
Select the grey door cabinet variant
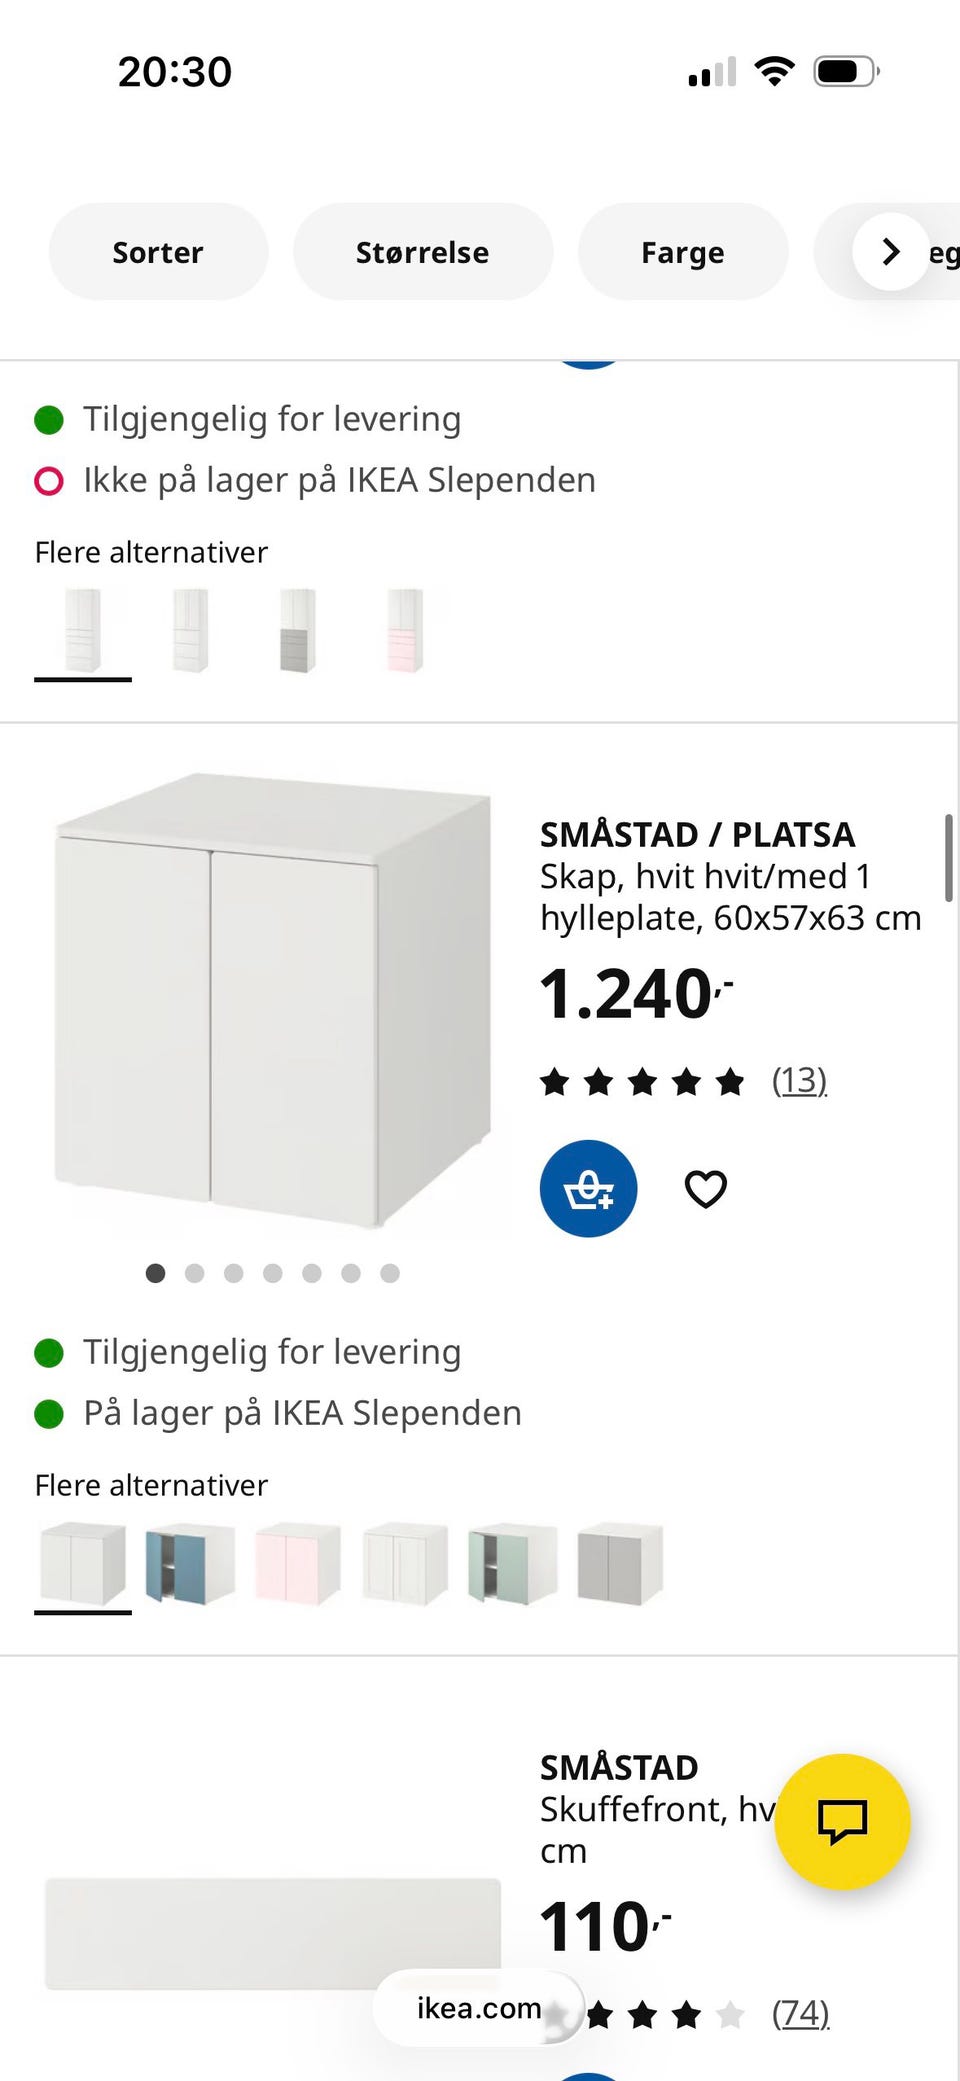(620, 1564)
